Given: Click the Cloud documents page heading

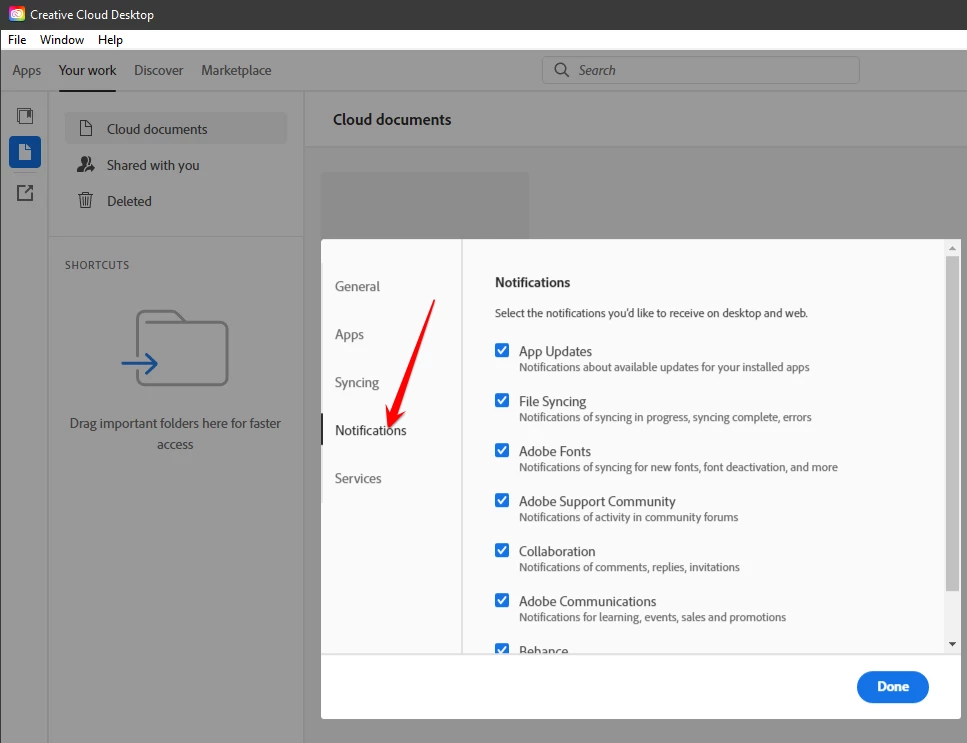Looking at the screenshot, I should click(392, 119).
